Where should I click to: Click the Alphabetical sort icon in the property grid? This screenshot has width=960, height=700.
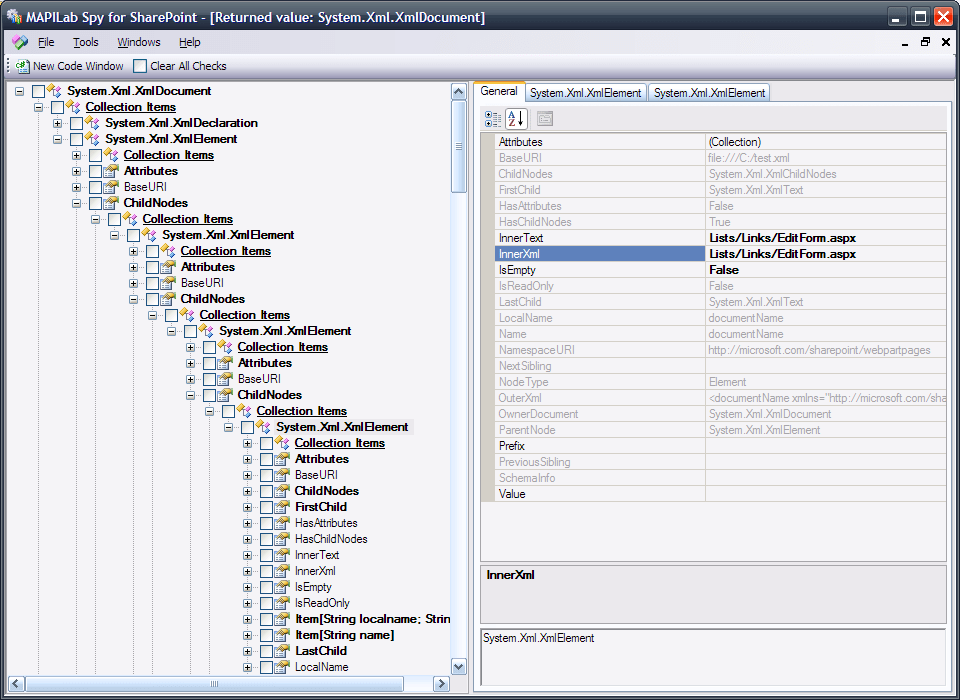[x=516, y=118]
